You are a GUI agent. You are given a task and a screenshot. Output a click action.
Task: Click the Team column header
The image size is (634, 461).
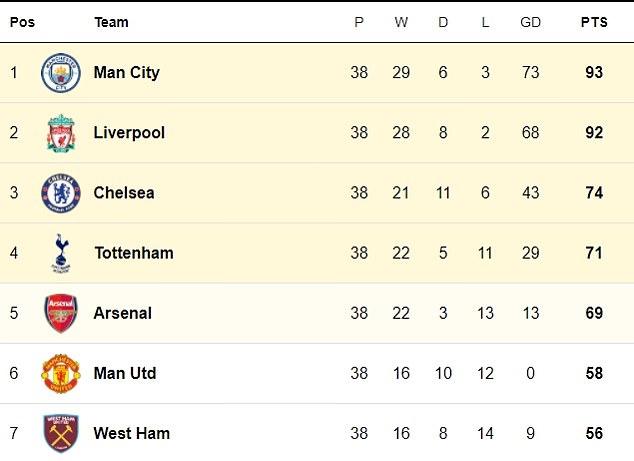pos(111,22)
